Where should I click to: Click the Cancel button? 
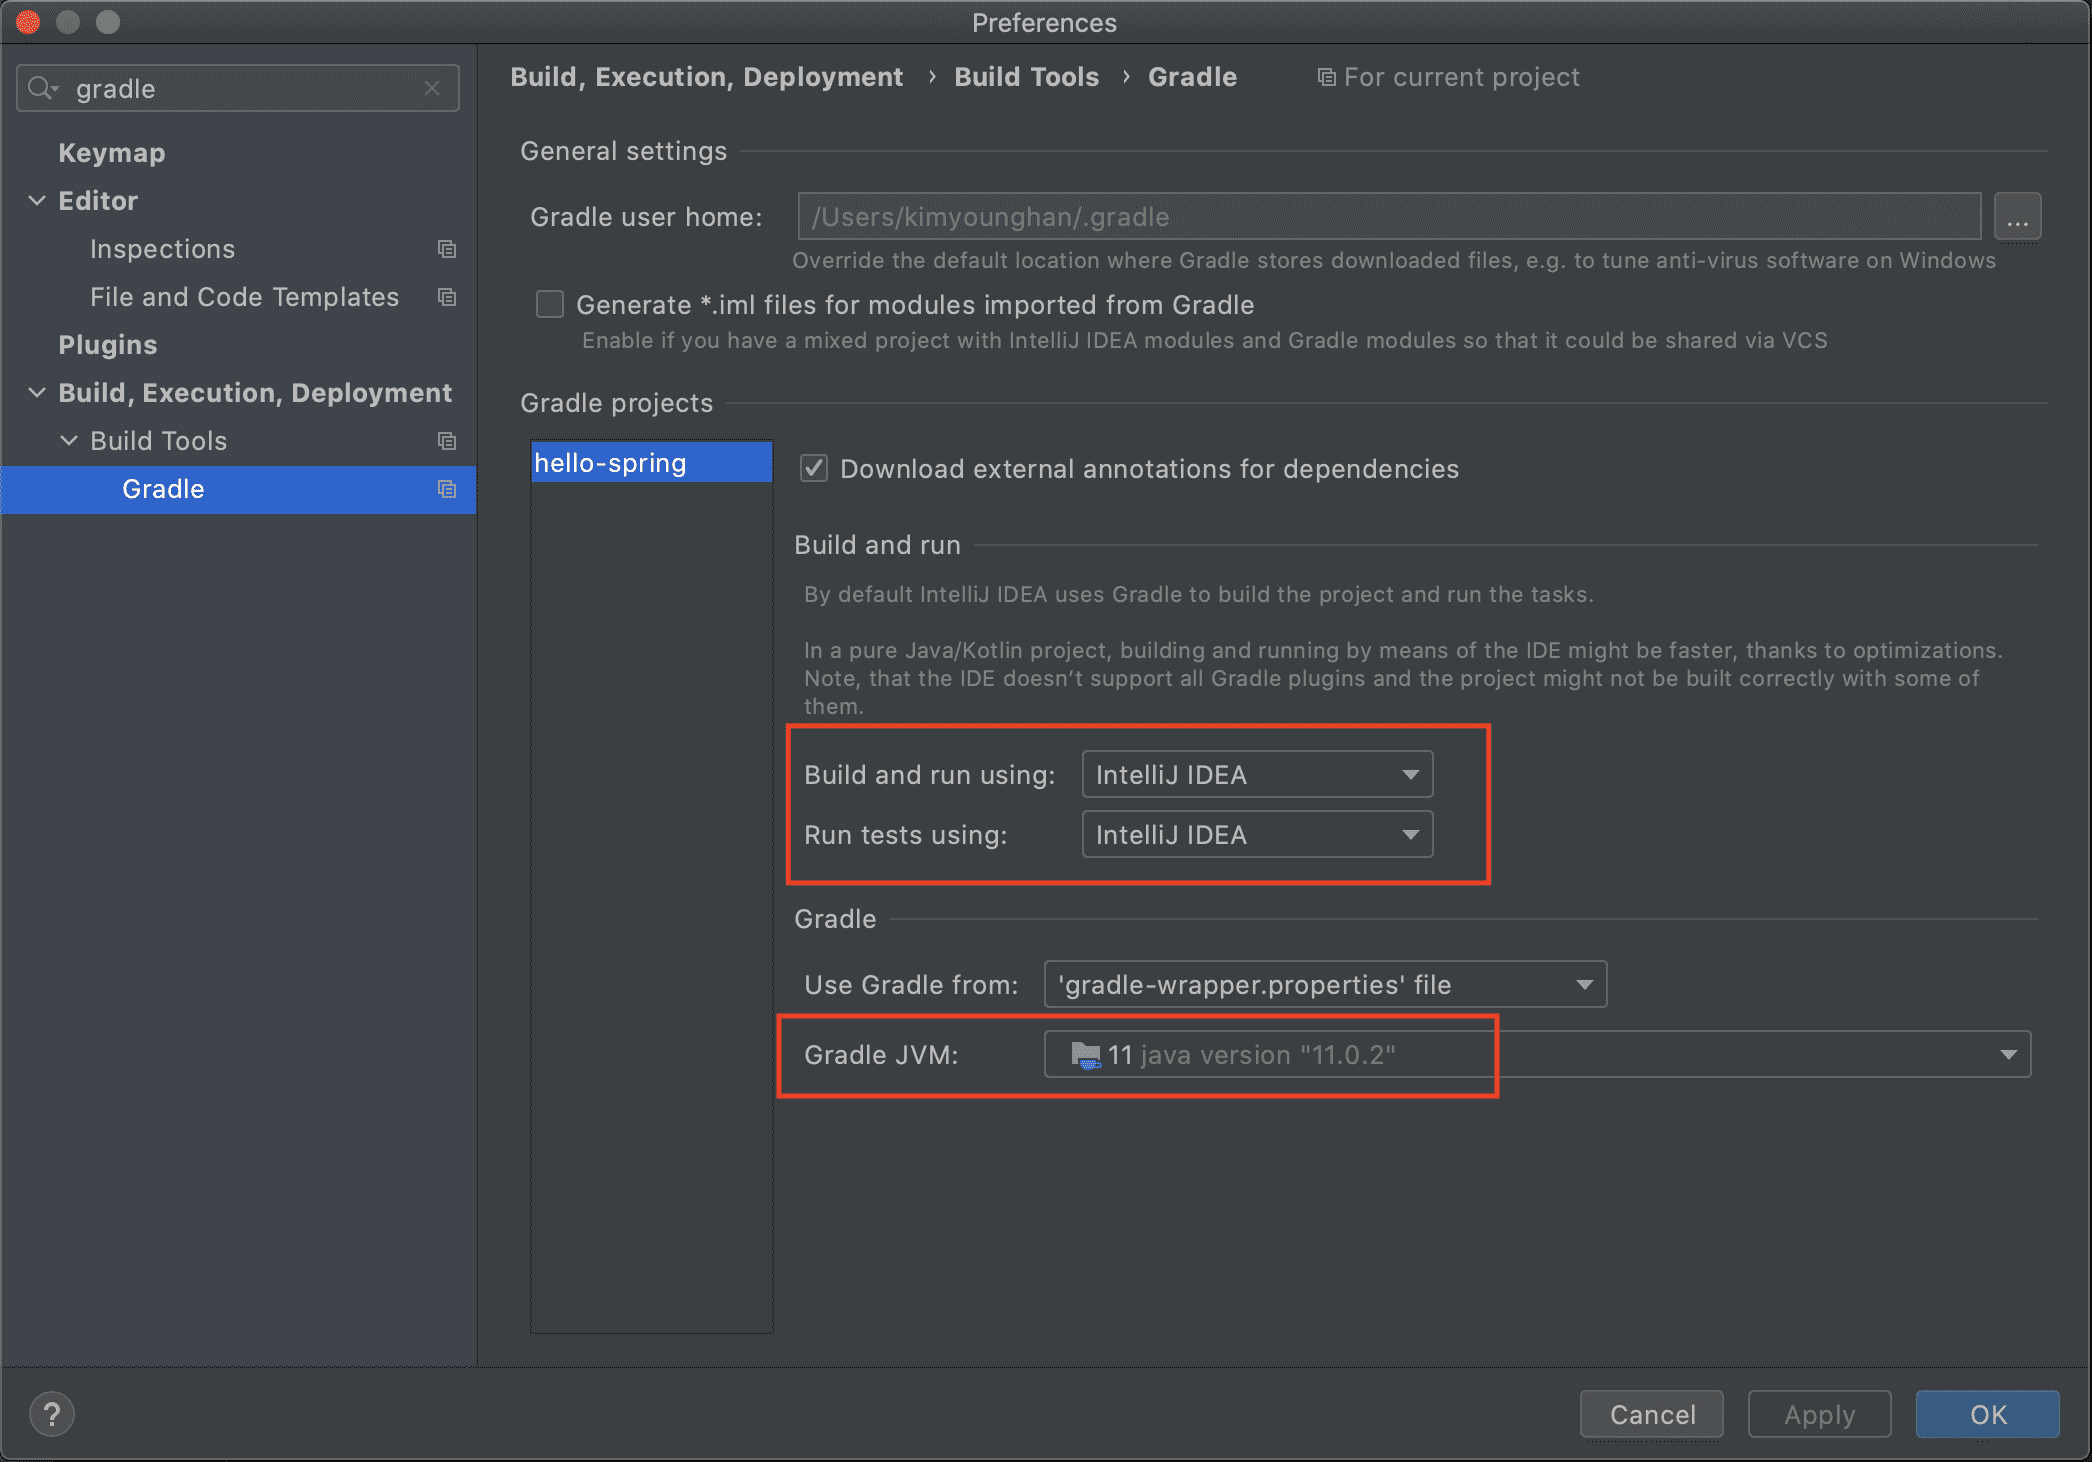coord(1652,1414)
